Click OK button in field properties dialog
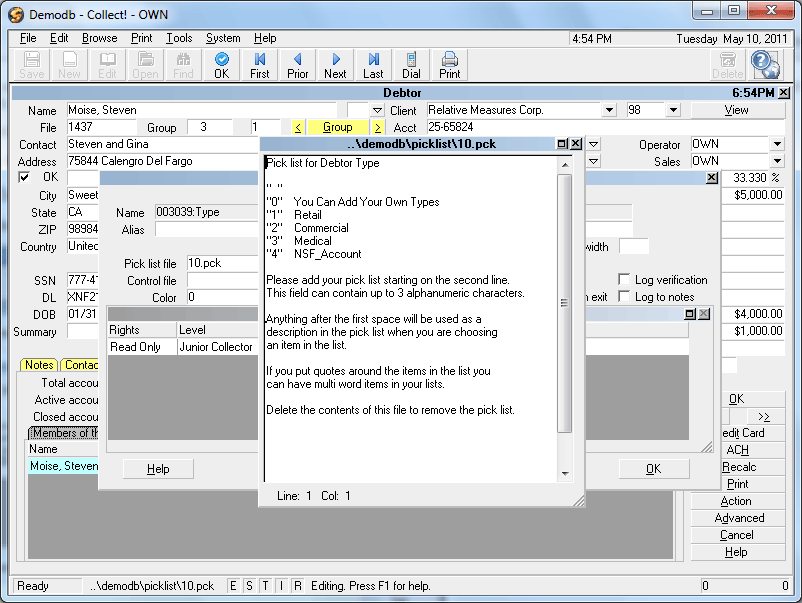The width and height of the screenshot is (802, 603). [x=653, y=469]
